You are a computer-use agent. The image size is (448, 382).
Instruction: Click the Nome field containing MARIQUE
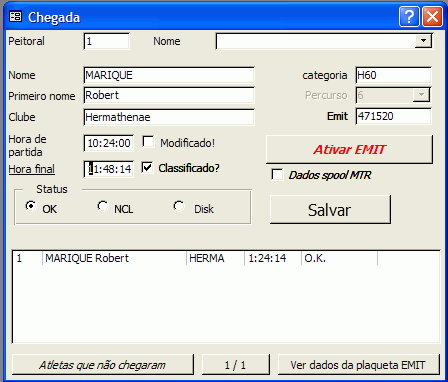[x=169, y=75]
